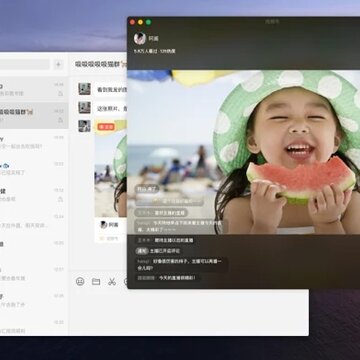Screen dimensions: 360x360
Task: Open the file folder icon in chat toolbar
Action: point(96,281)
